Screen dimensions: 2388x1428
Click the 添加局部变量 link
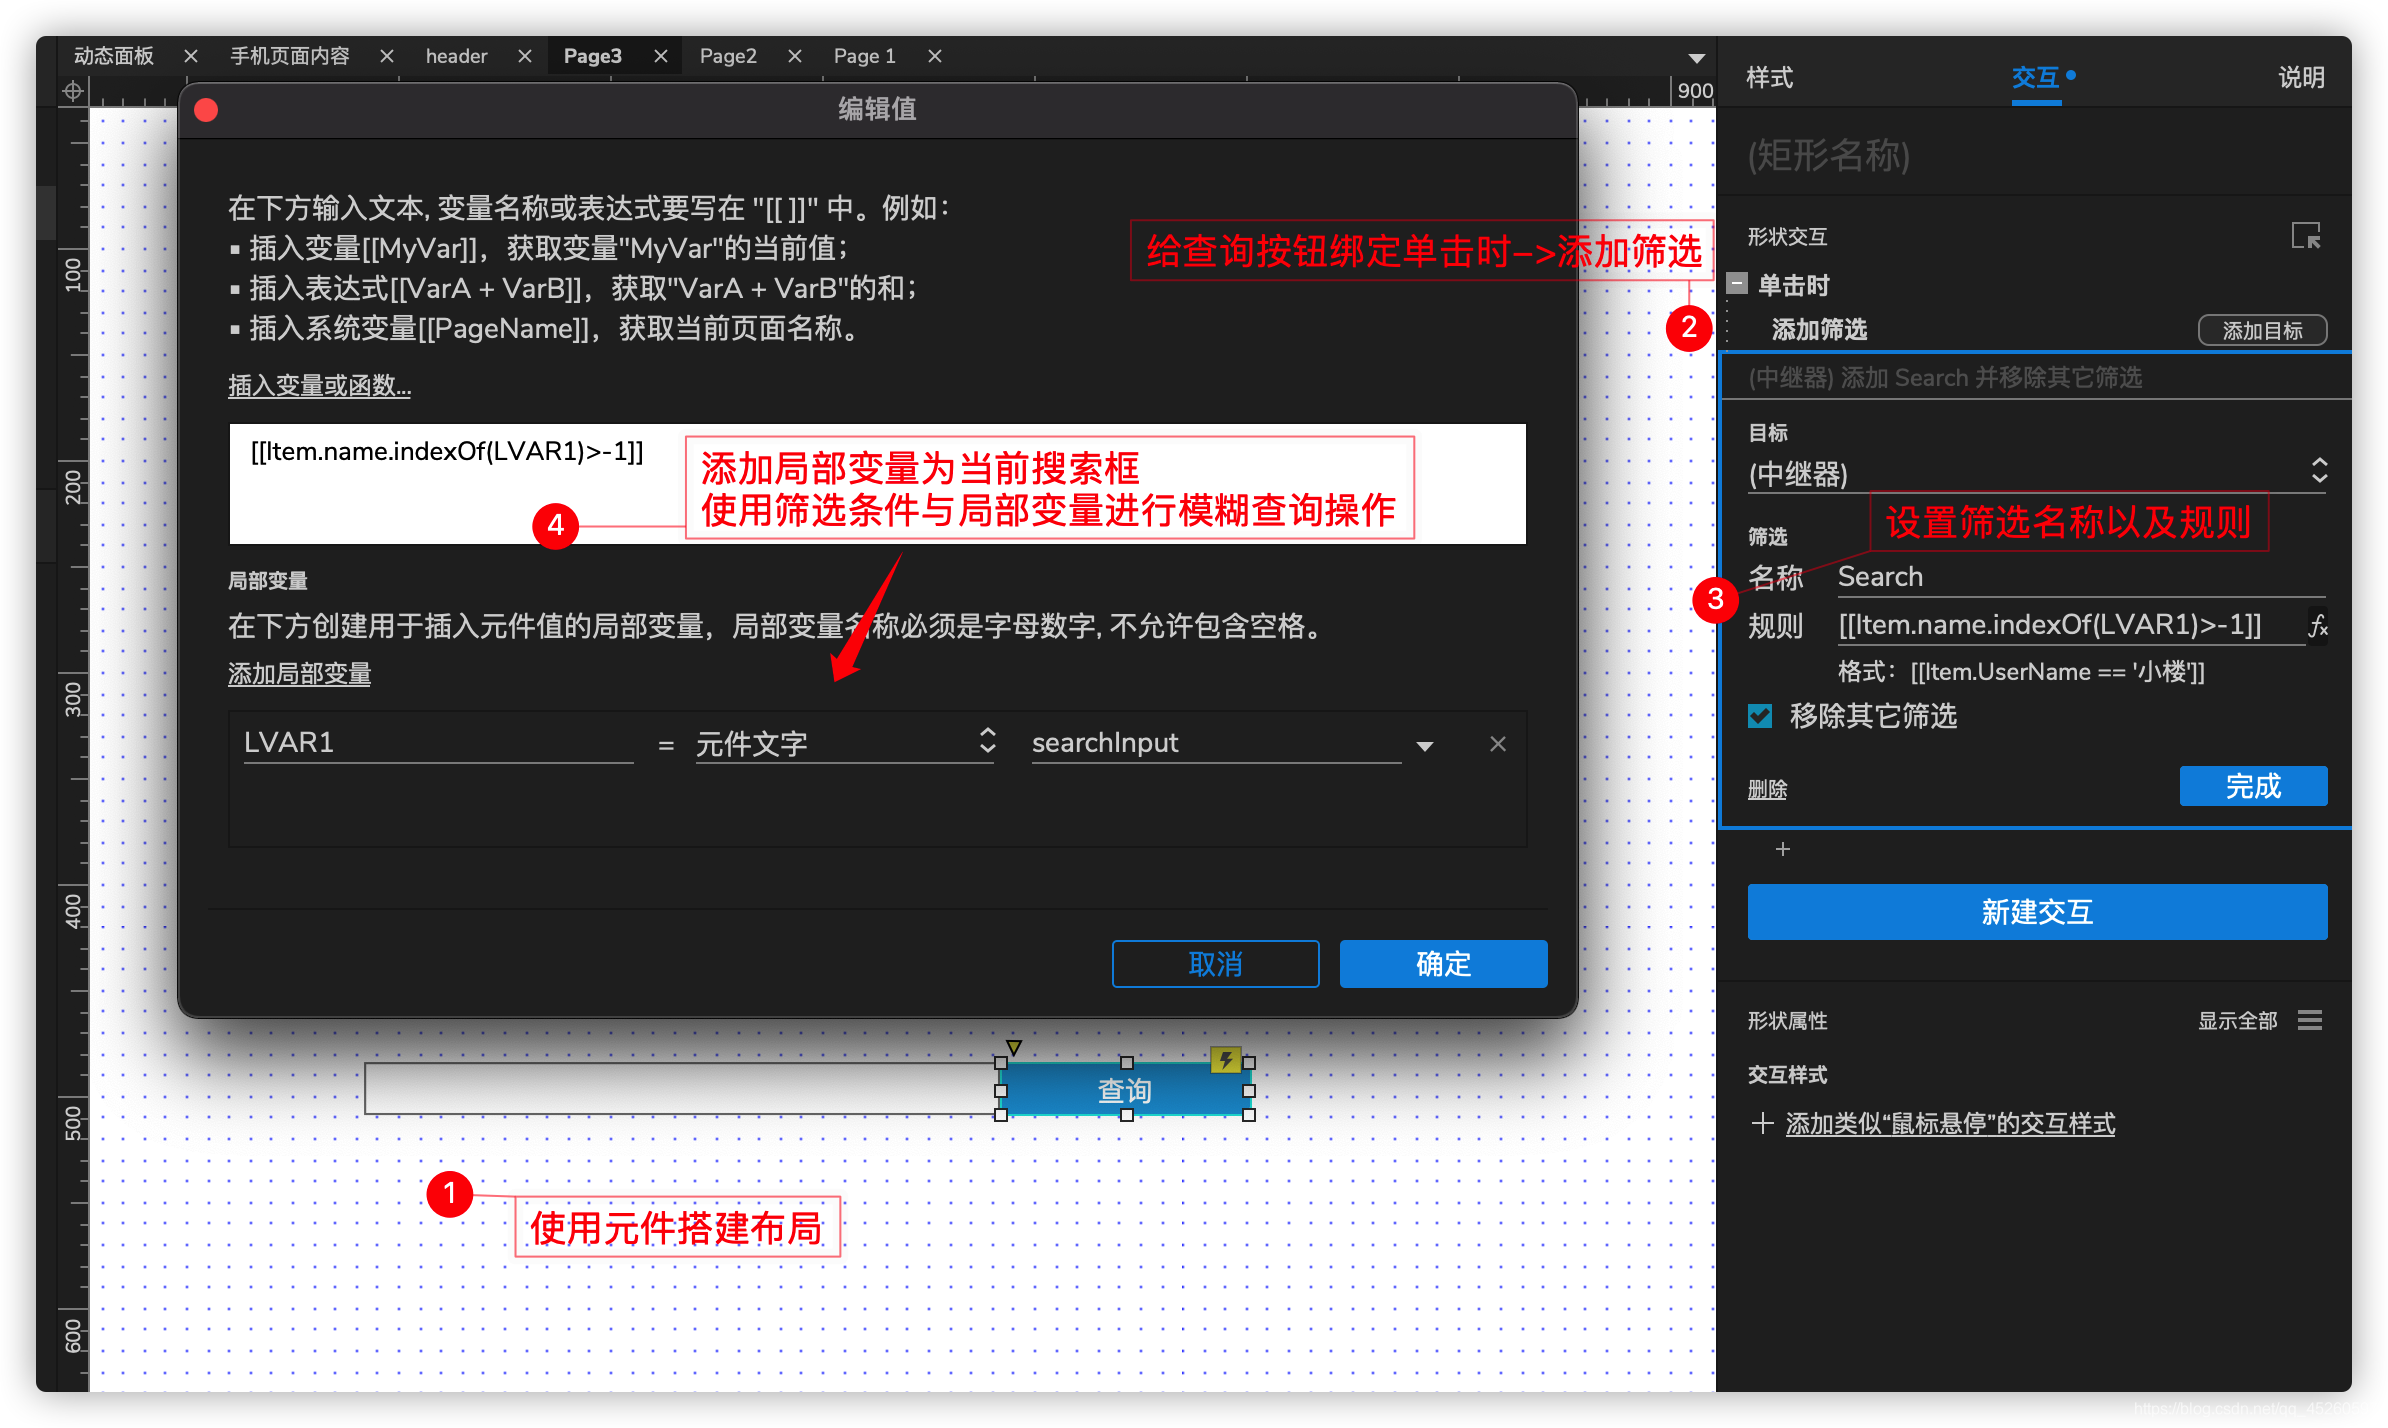coord(299,674)
